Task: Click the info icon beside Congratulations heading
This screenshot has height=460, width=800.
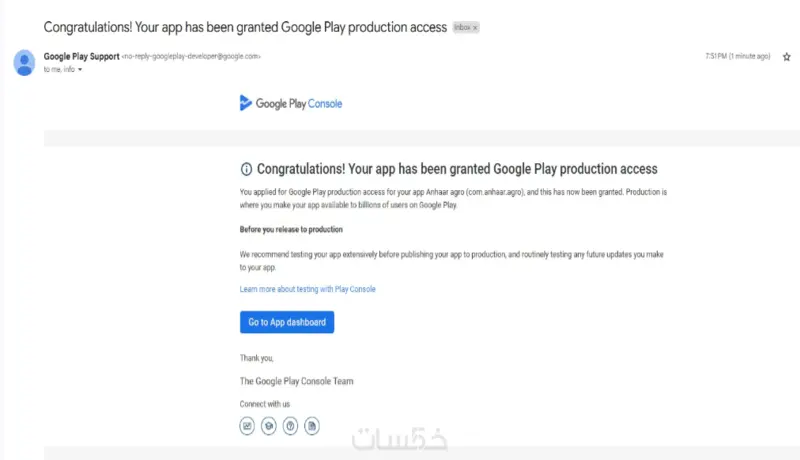Action: (x=246, y=169)
